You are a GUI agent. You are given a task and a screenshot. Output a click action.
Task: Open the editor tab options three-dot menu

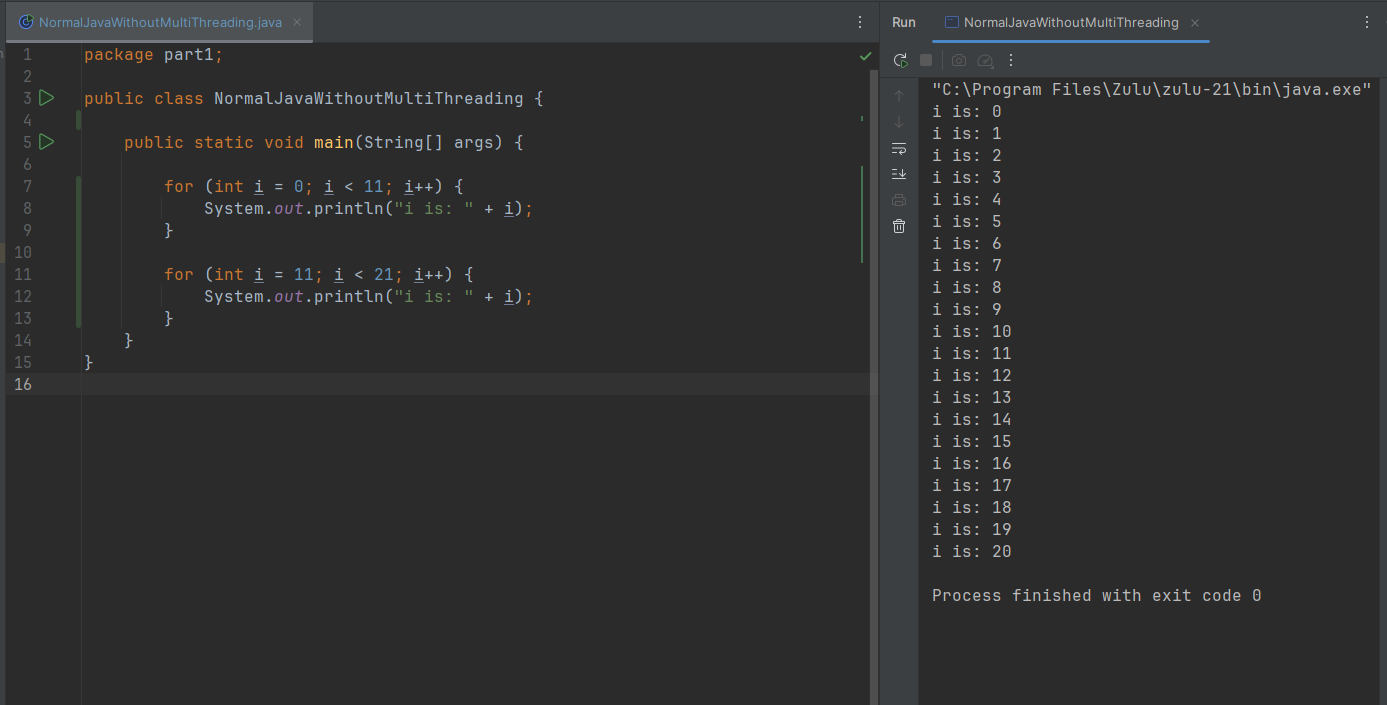860,22
